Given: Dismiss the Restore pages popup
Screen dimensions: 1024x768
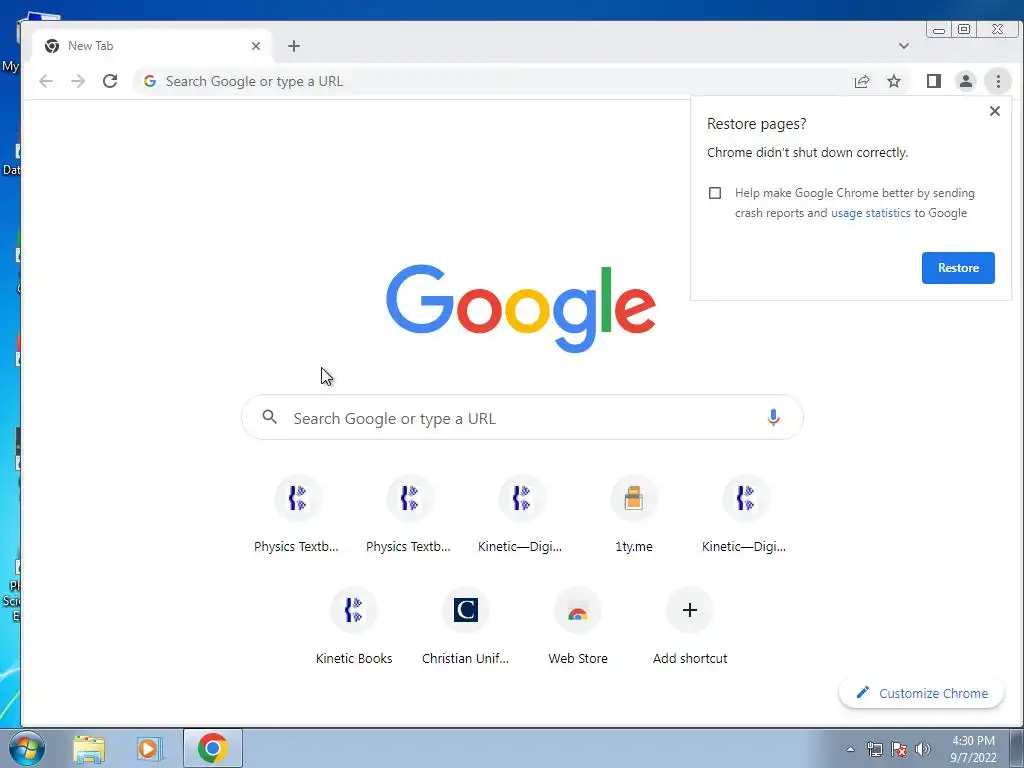Looking at the screenshot, I should [x=995, y=111].
